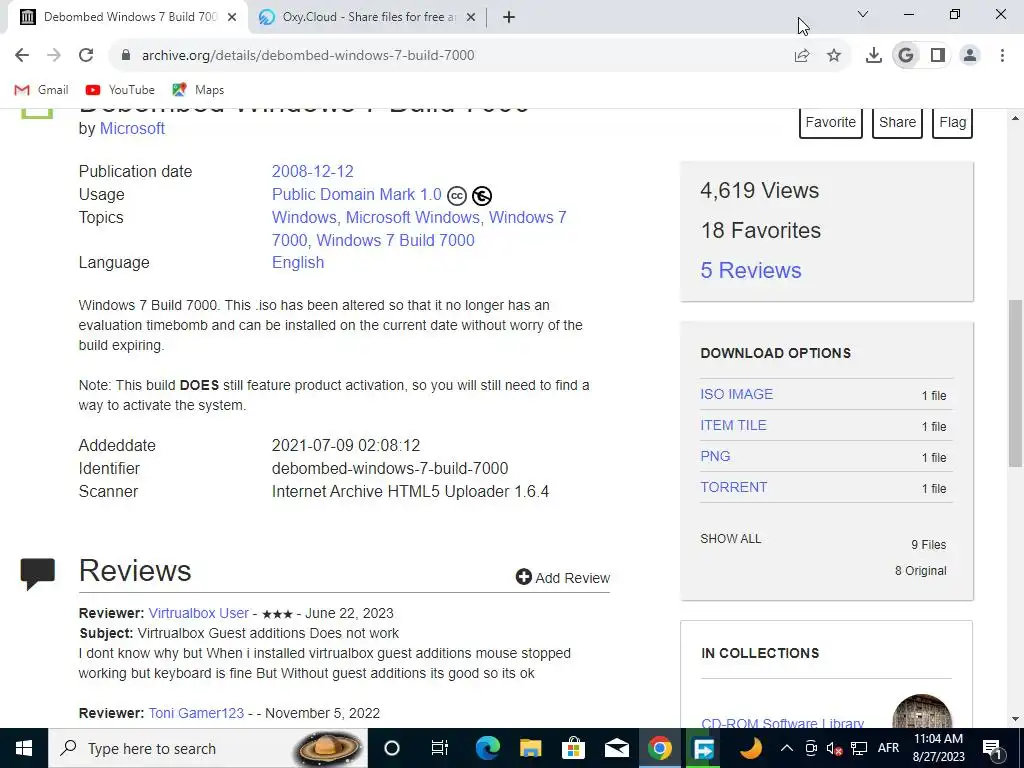Viewport: 1024px width, 768px height.
Task: Open the CD-ROM Software Library collection
Action: click(x=782, y=723)
